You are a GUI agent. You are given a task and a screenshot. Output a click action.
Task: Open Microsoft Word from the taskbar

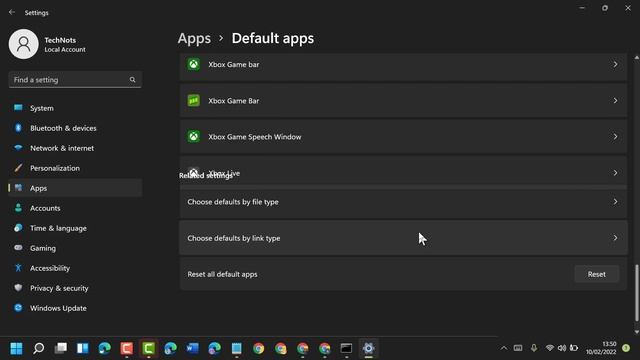pyautogui.click(x=192, y=349)
